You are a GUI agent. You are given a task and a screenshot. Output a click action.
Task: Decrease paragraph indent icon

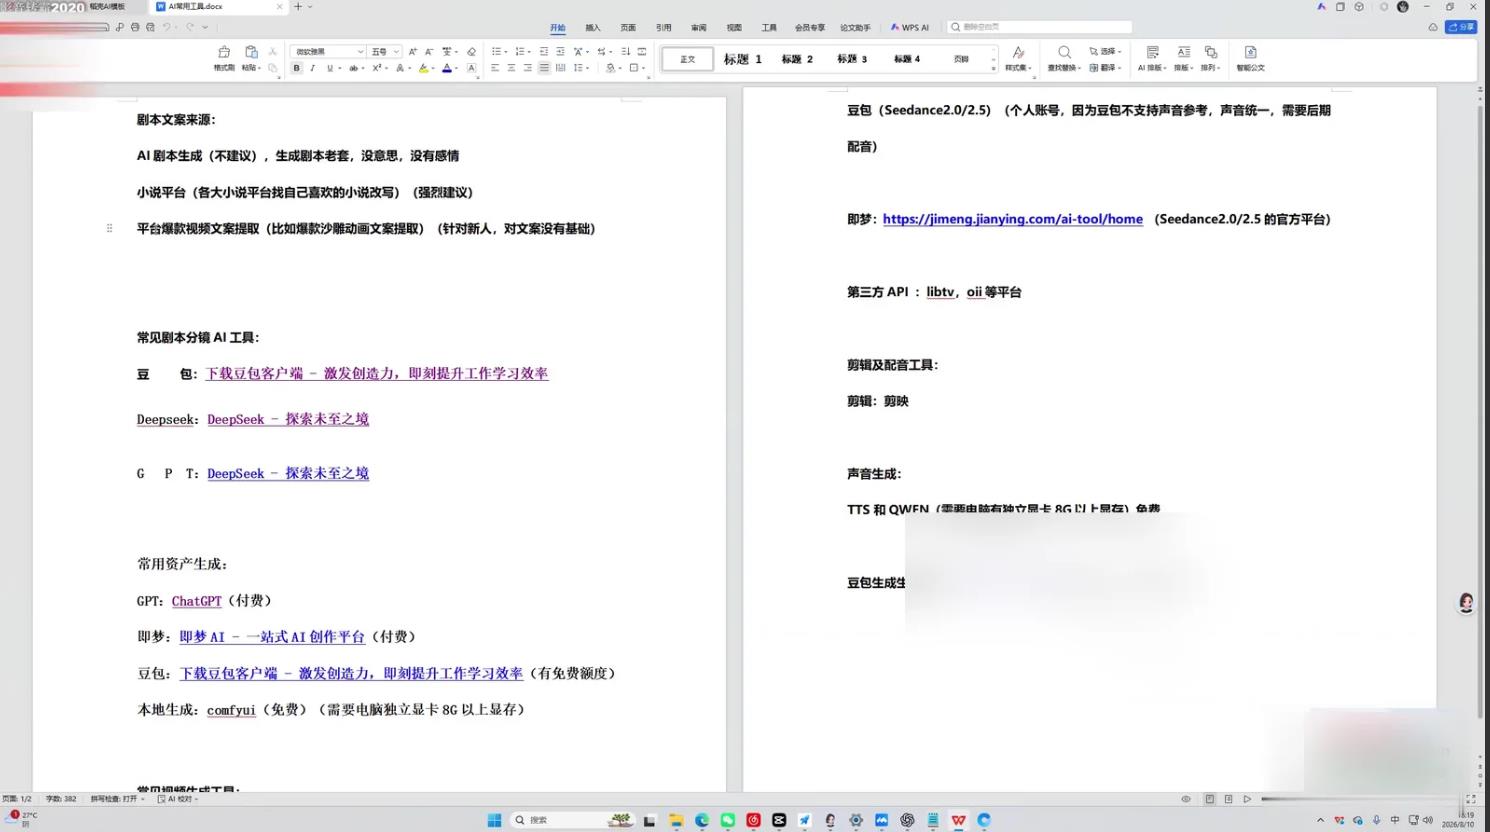544,52
